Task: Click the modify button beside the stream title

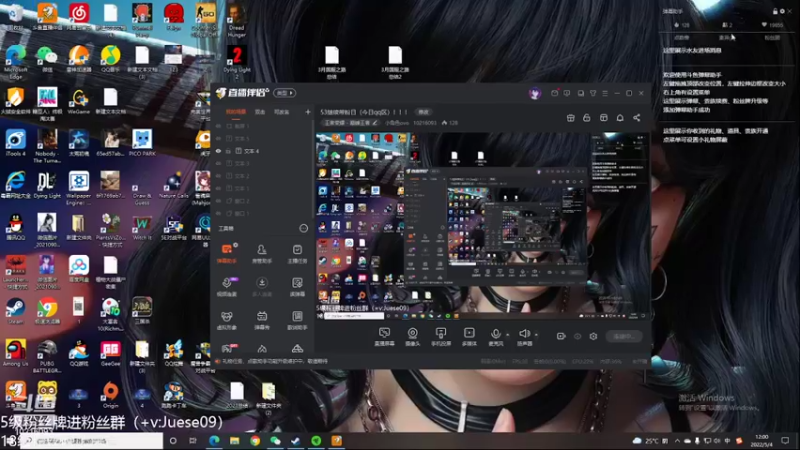Action: tap(423, 112)
